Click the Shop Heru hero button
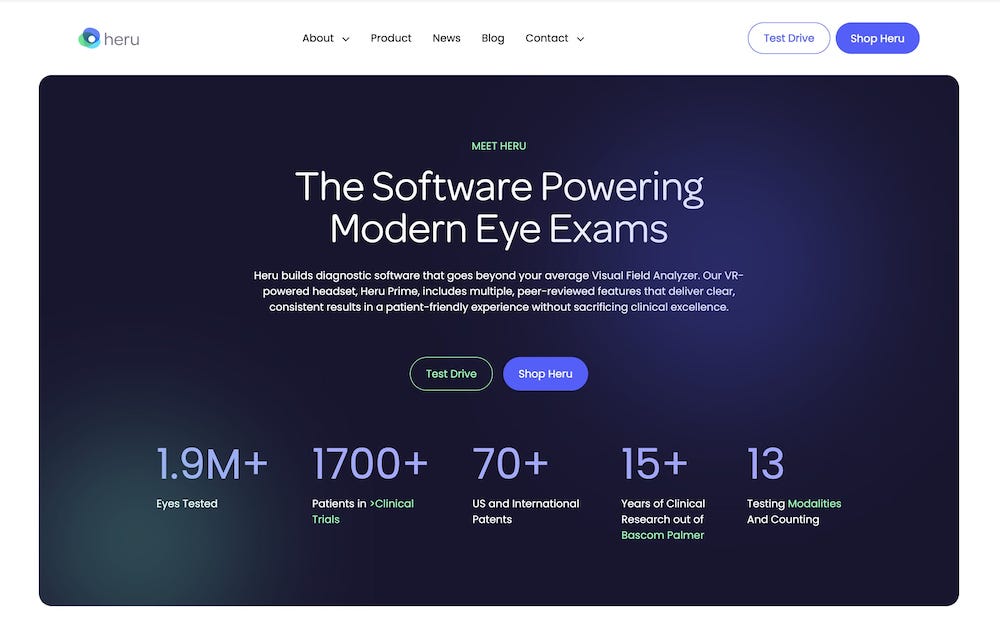 click(x=545, y=374)
